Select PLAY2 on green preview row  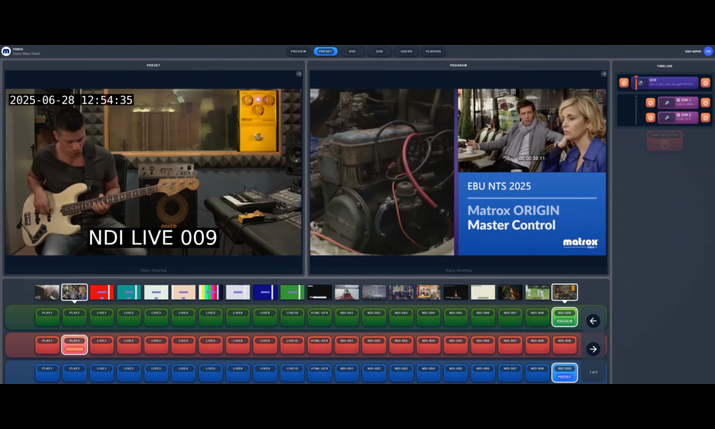(74, 317)
